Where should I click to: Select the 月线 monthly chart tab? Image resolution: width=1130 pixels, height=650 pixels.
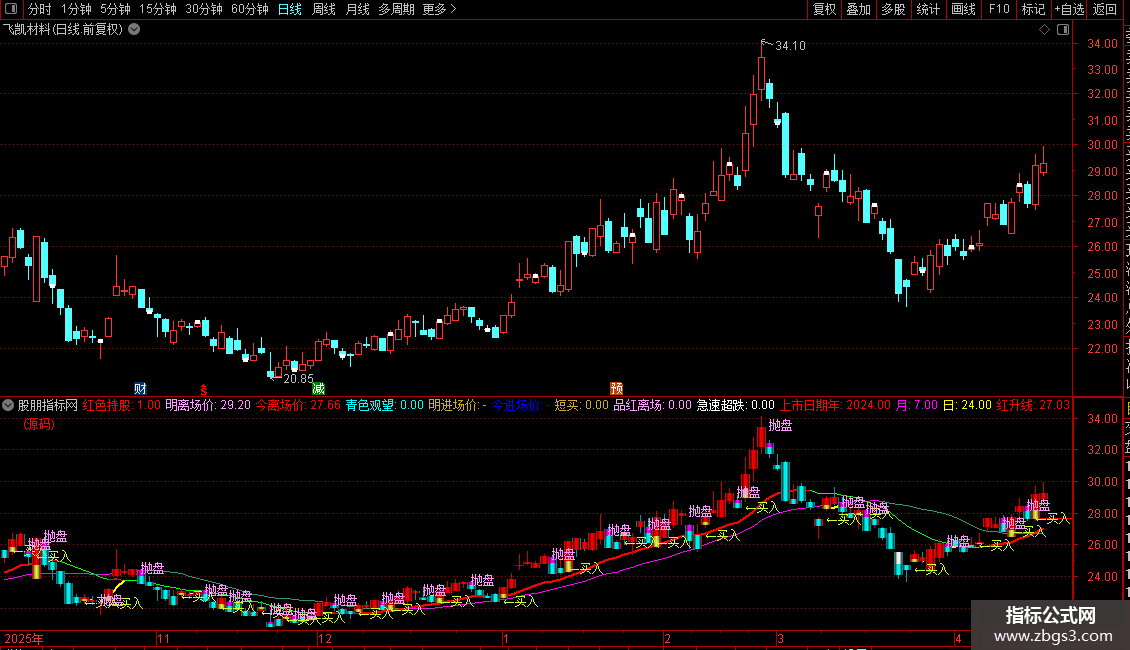click(x=357, y=9)
